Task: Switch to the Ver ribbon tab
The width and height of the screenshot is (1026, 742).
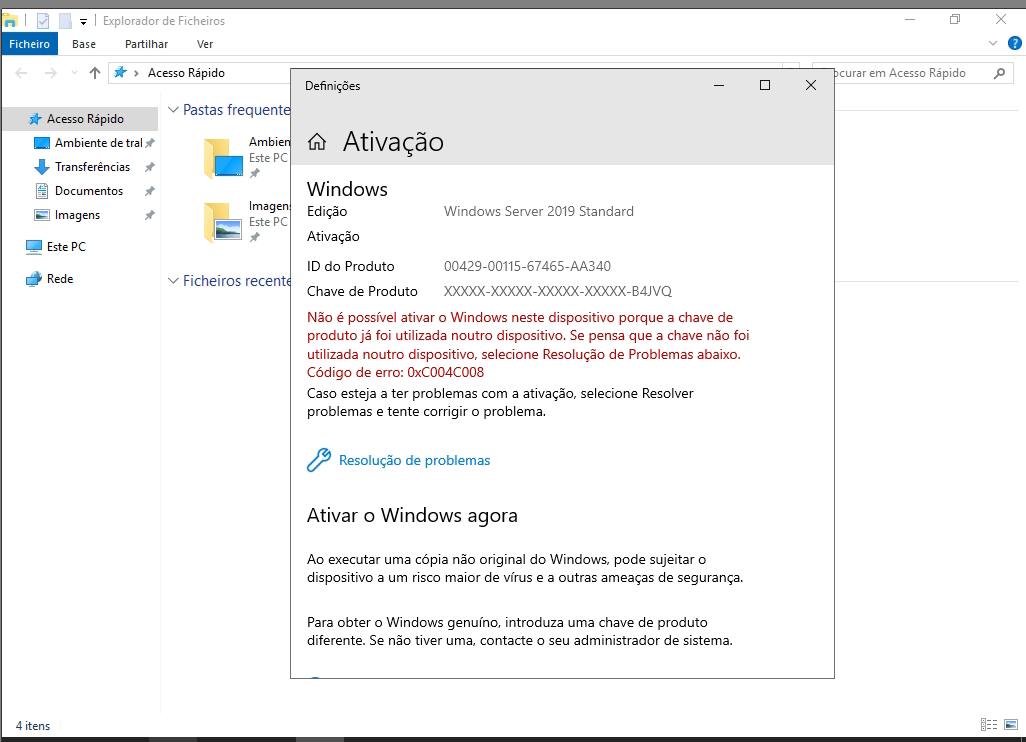Action: [205, 44]
